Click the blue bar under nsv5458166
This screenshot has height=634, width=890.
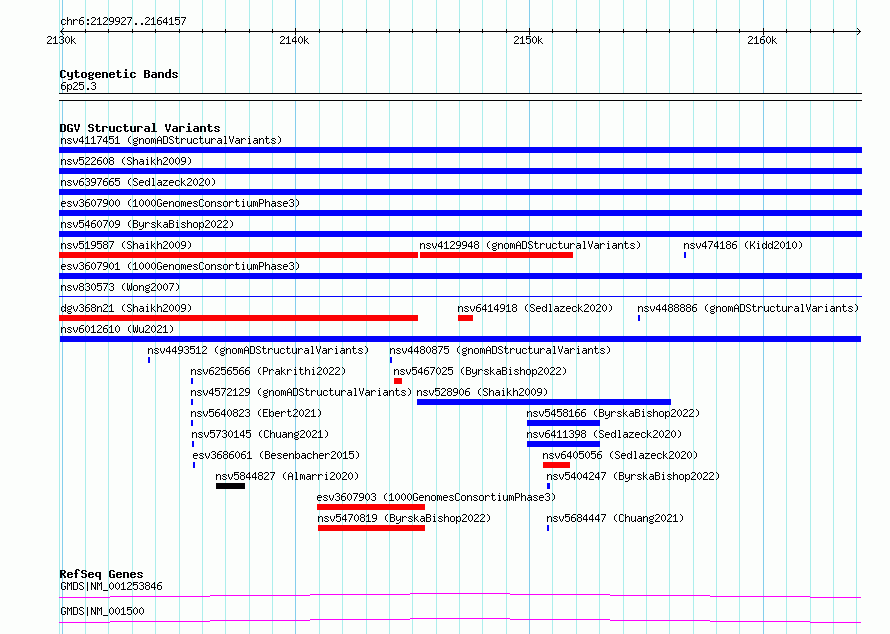pos(563,423)
